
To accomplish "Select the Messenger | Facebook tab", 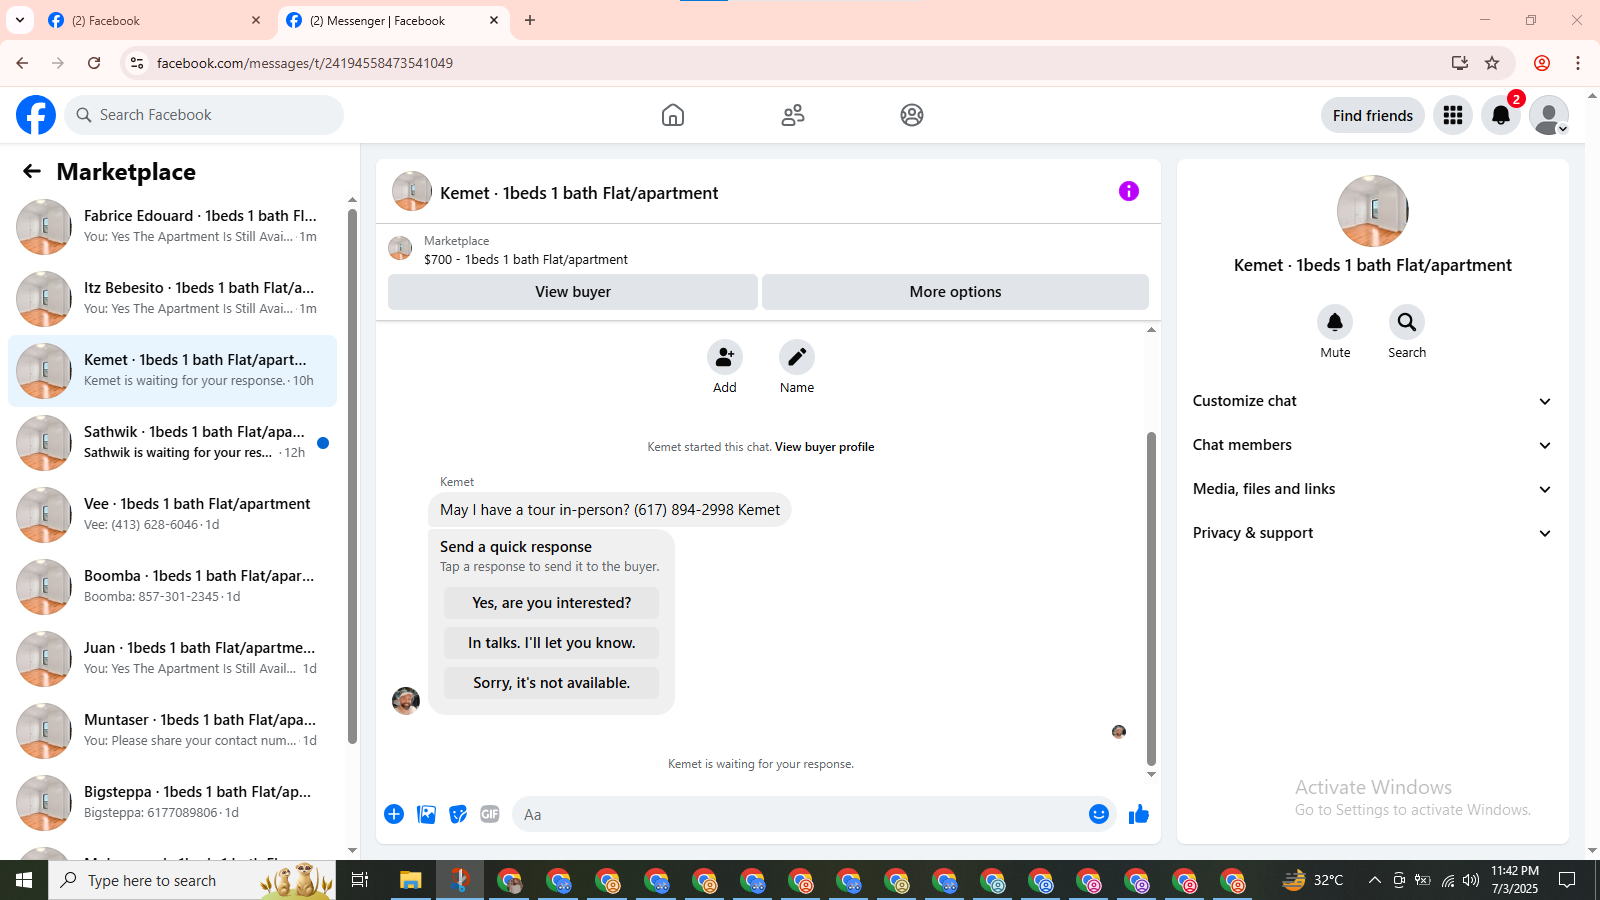I will point(391,20).
